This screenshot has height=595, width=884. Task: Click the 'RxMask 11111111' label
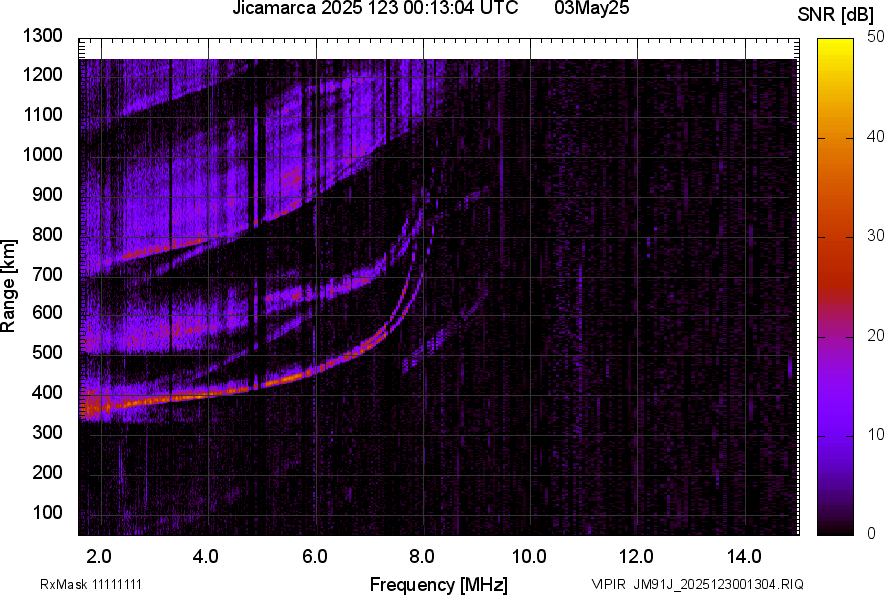pos(90,584)
